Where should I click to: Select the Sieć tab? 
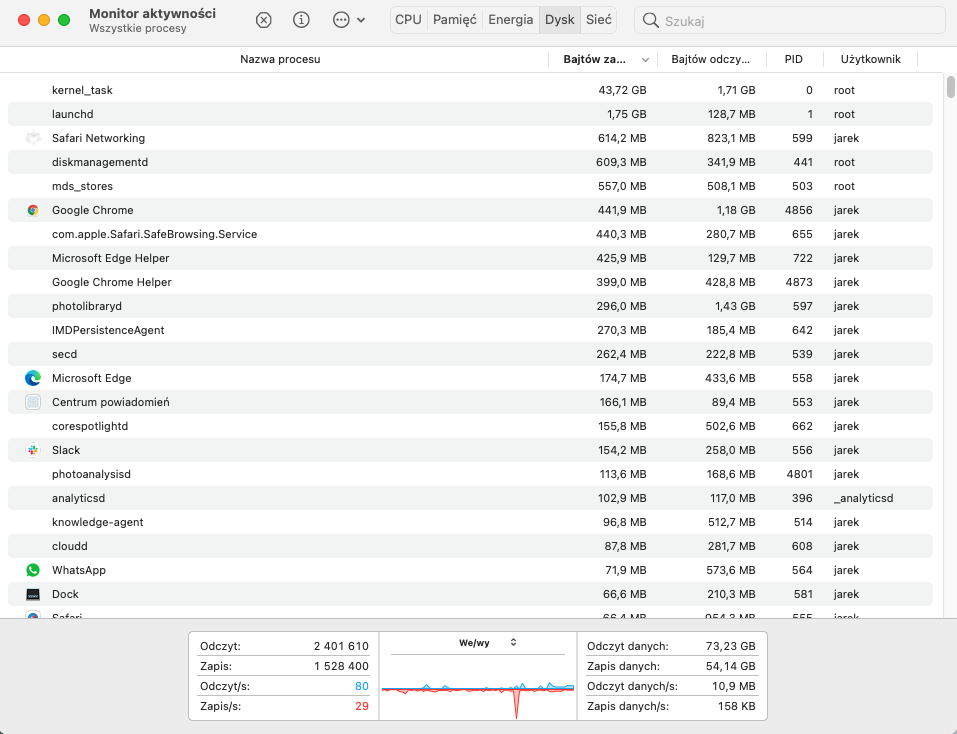pos(598,20)
